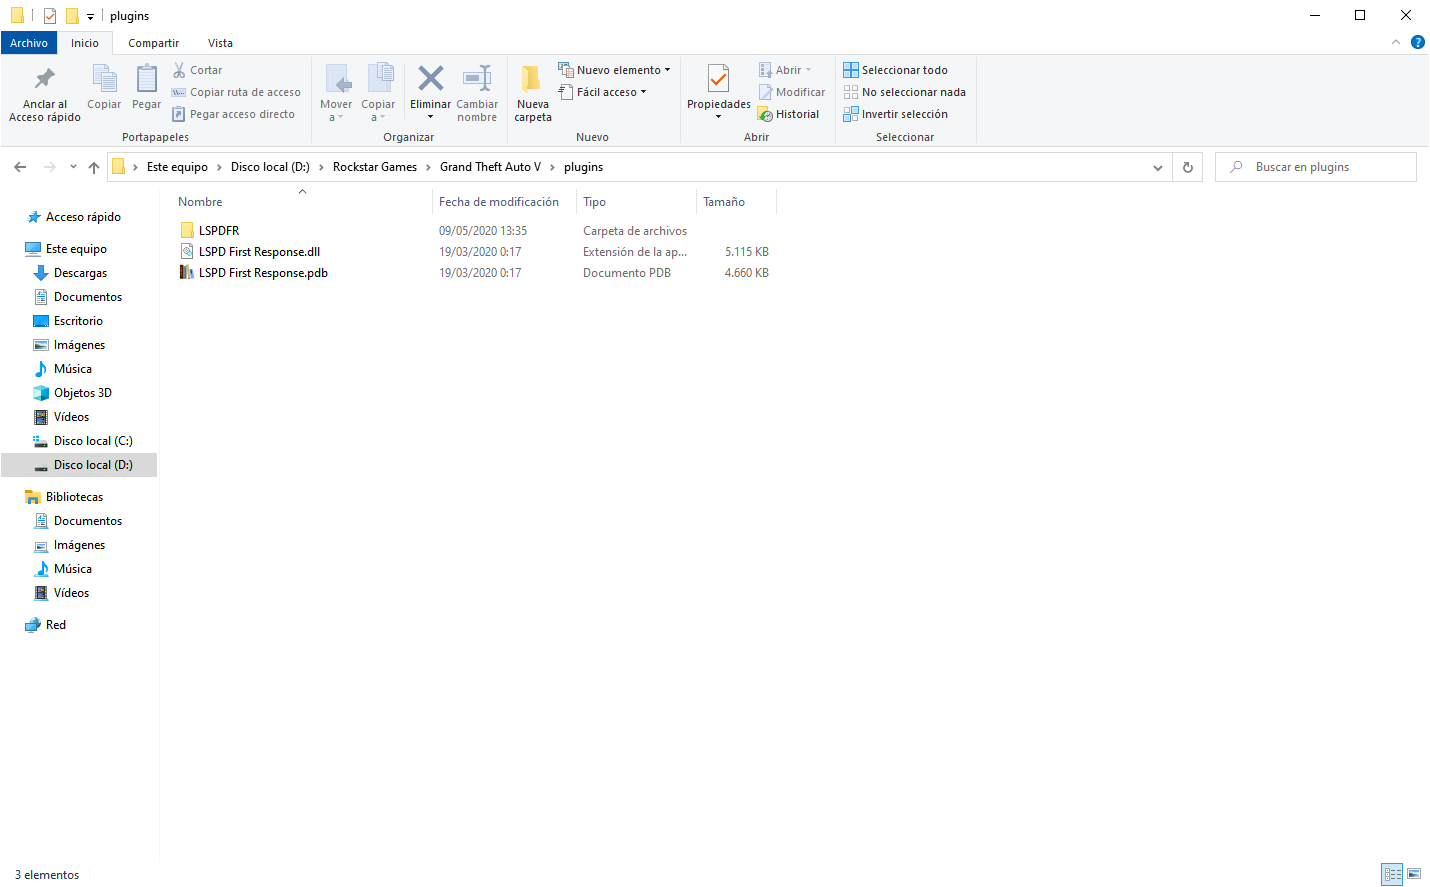Screen dimensions: 1430x887
Task: Expand the address bar history dropdown
Action: pyautogui.click(x=1158, y=167)
